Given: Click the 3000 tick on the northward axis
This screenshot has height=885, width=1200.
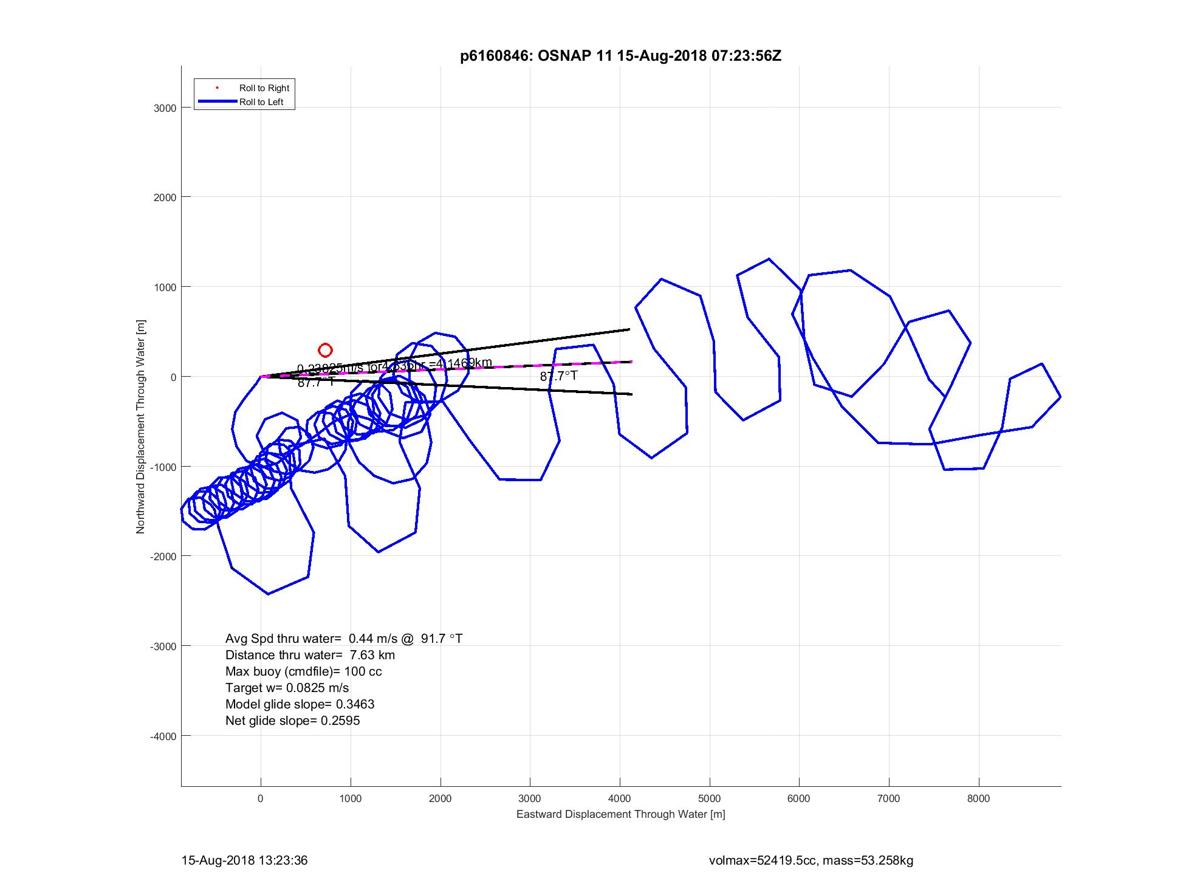Looking at the screenshot, I should (x=164, y=108).
